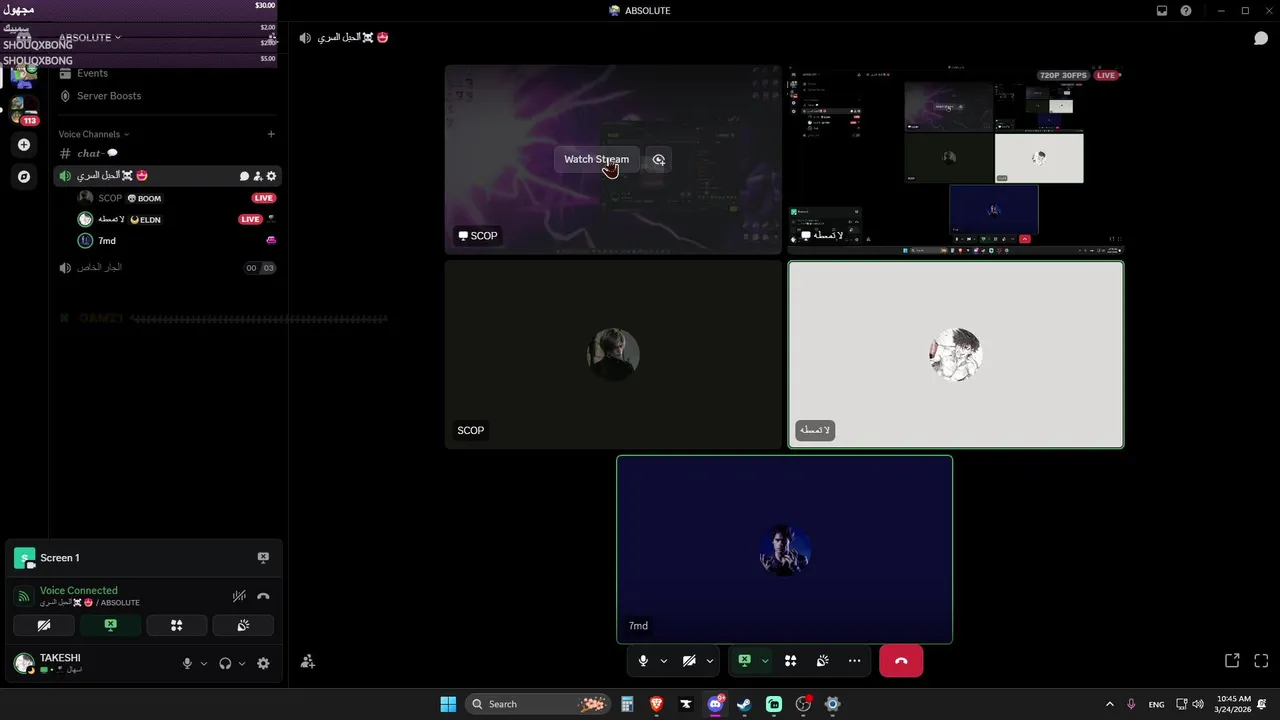
Task: Create an invite for the voice channel
Action: click(x=258, y=176)
